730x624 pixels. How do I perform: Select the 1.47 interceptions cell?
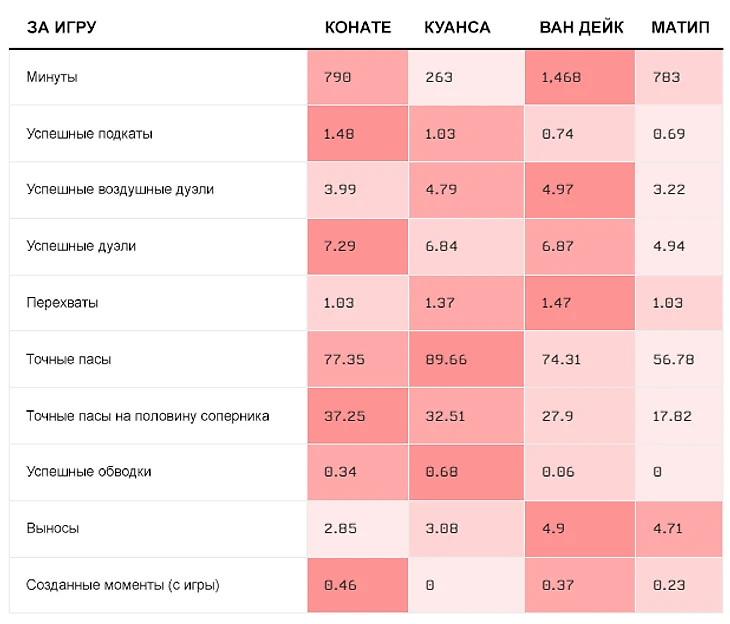(580, 303)
